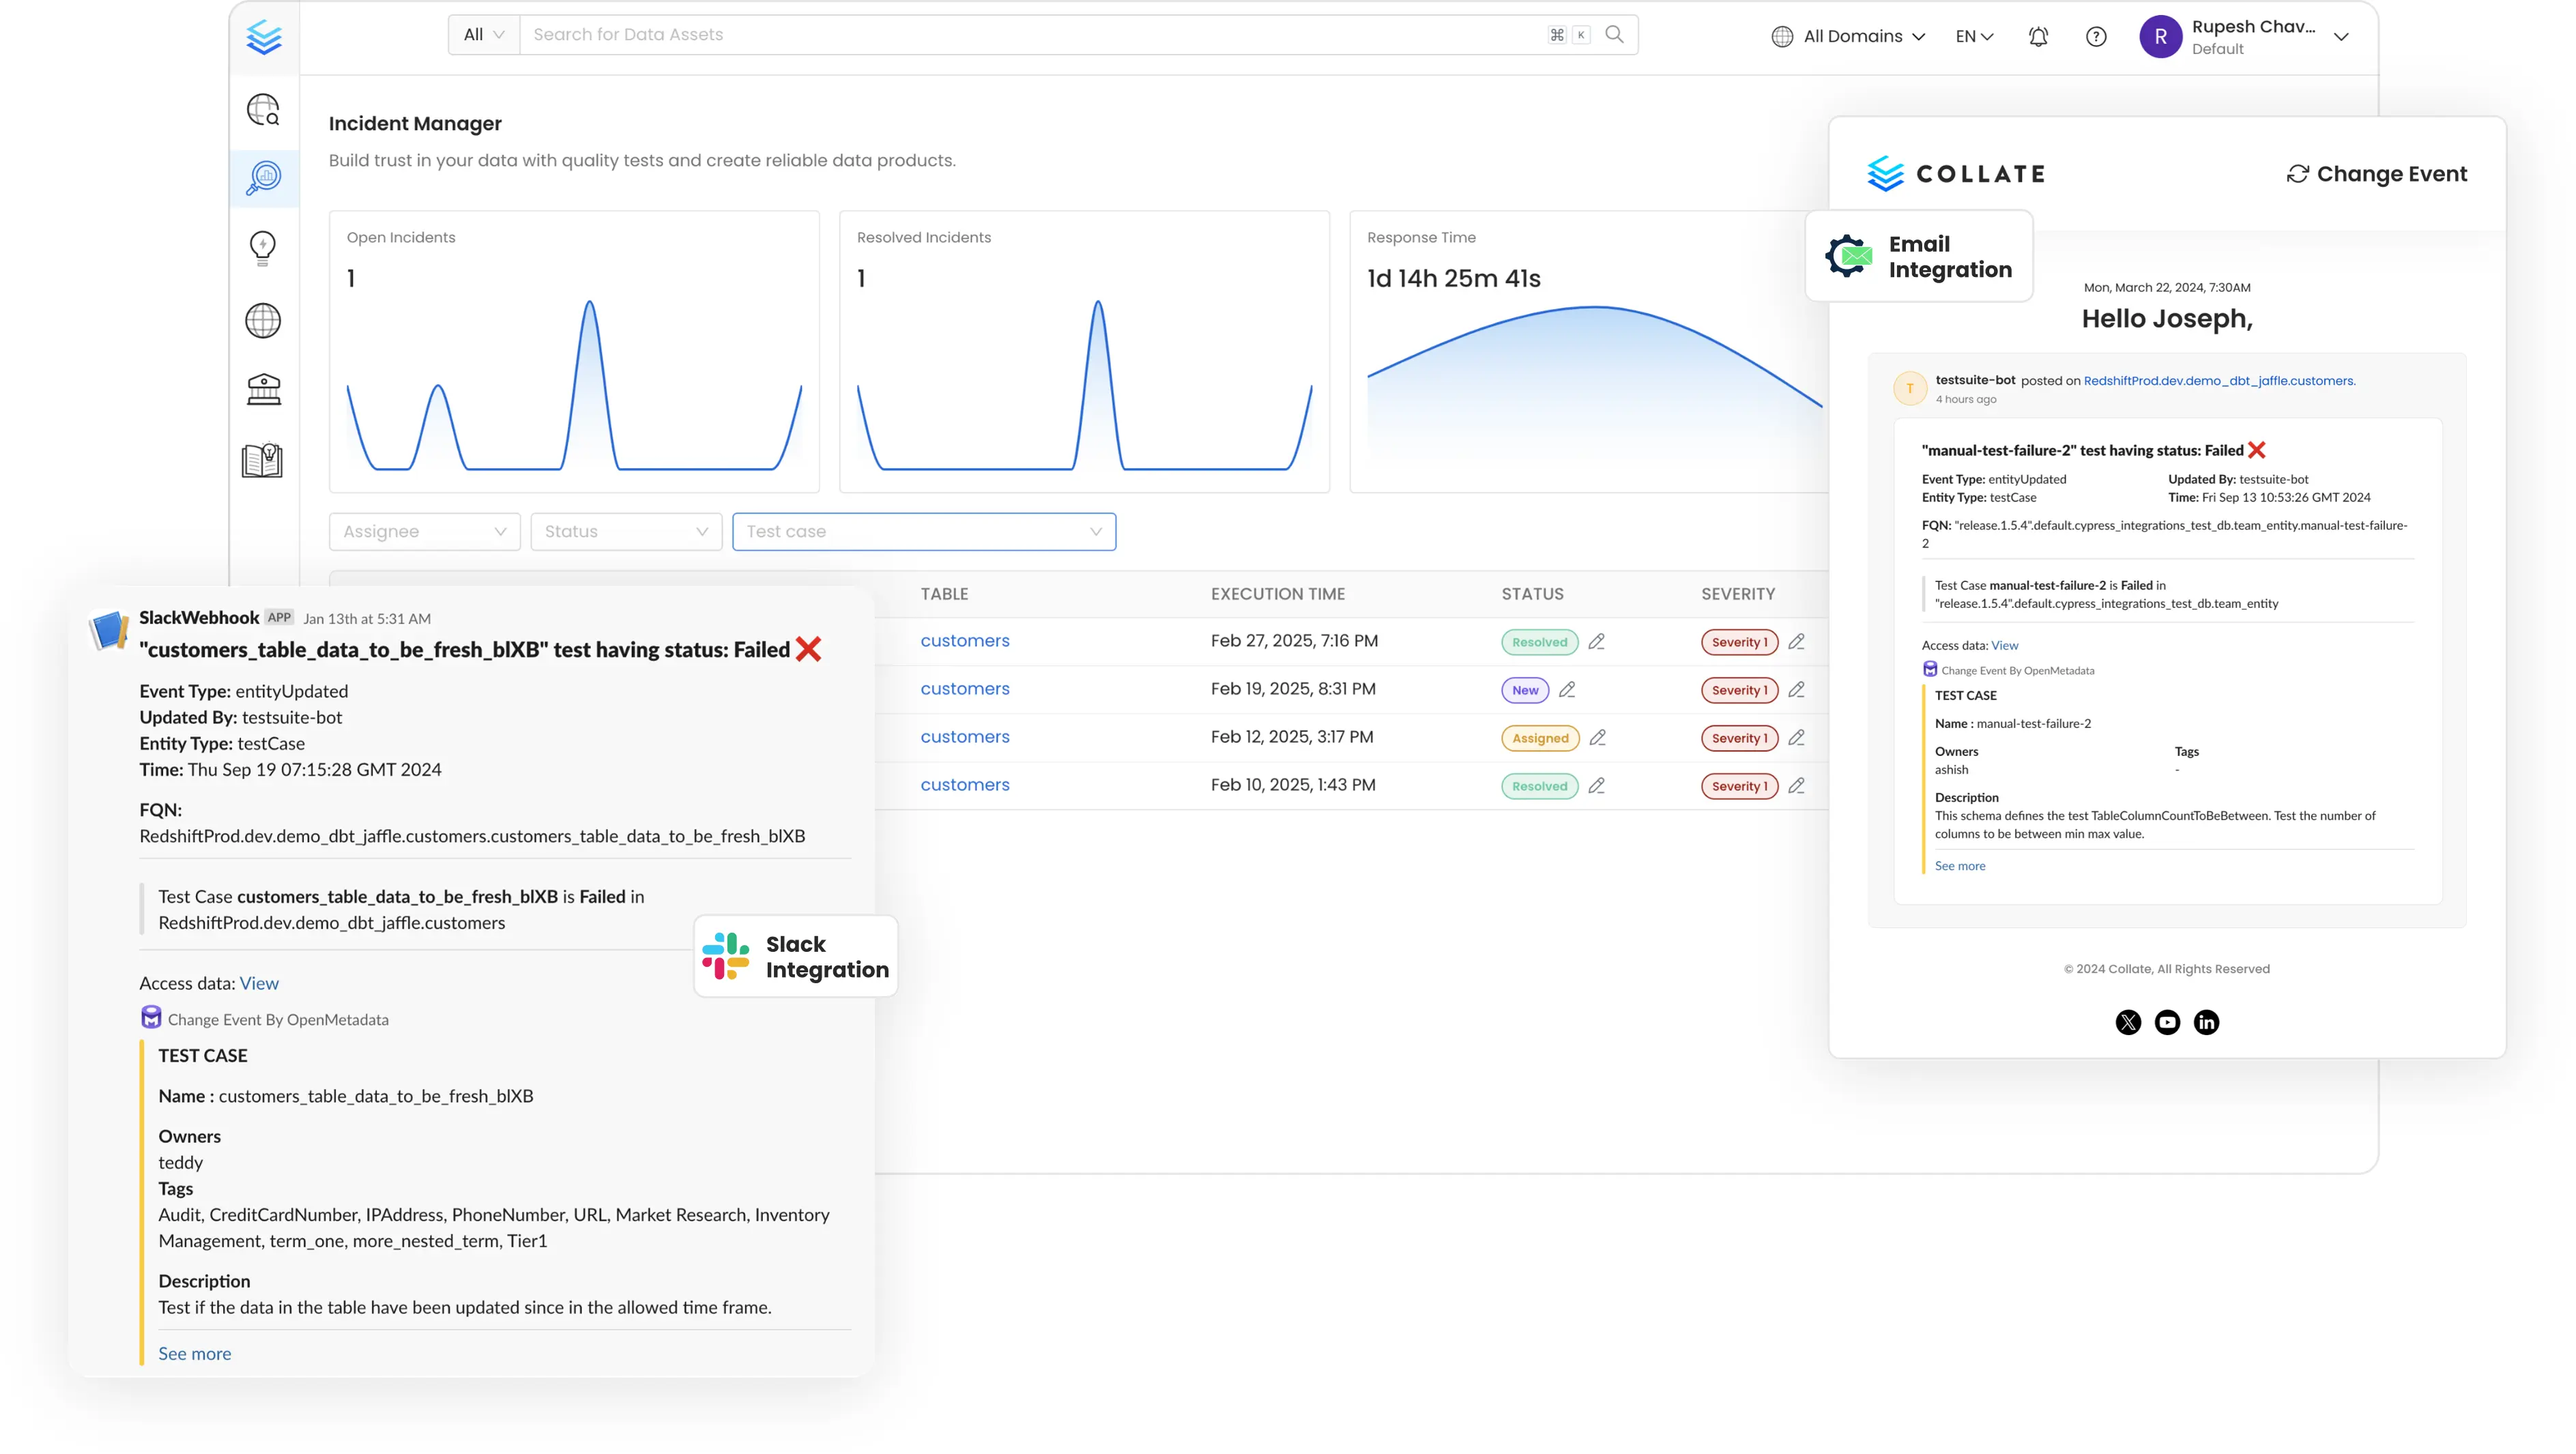Screen dimensions: 2576x1454
Task: Expand the Status filter dropdown
Action: [626, 532]
